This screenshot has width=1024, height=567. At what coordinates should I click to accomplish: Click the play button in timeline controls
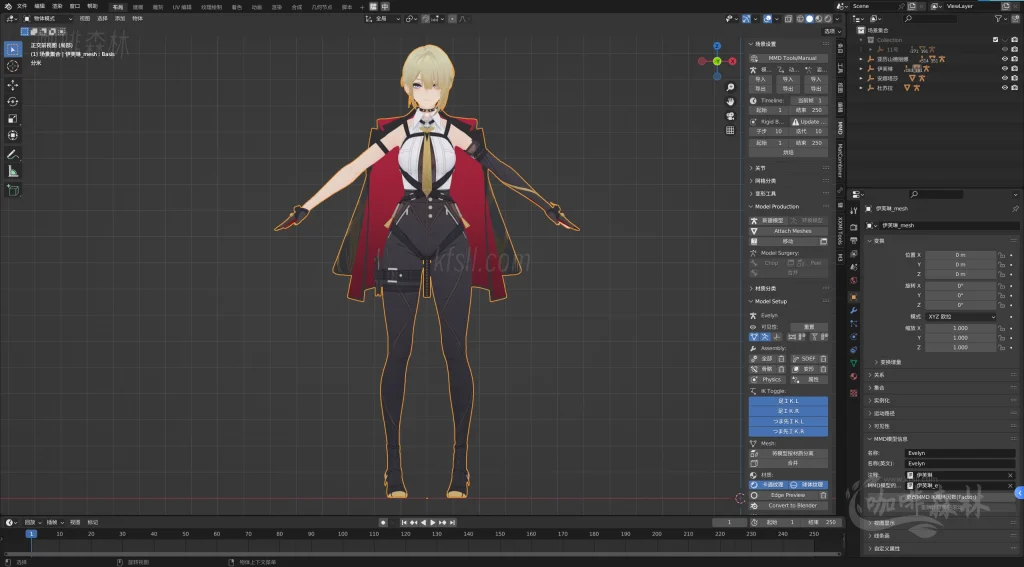click(432, 523)
